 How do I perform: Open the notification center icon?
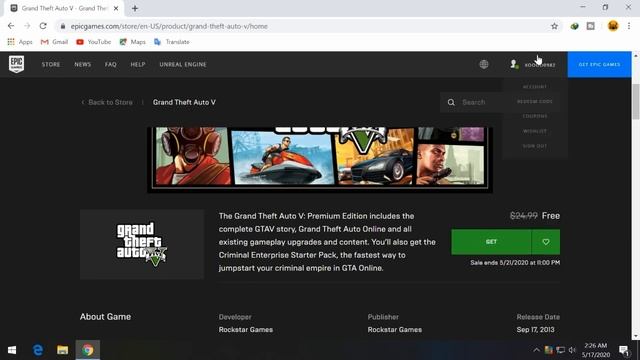pyautogui.click(x=624, y=350)
